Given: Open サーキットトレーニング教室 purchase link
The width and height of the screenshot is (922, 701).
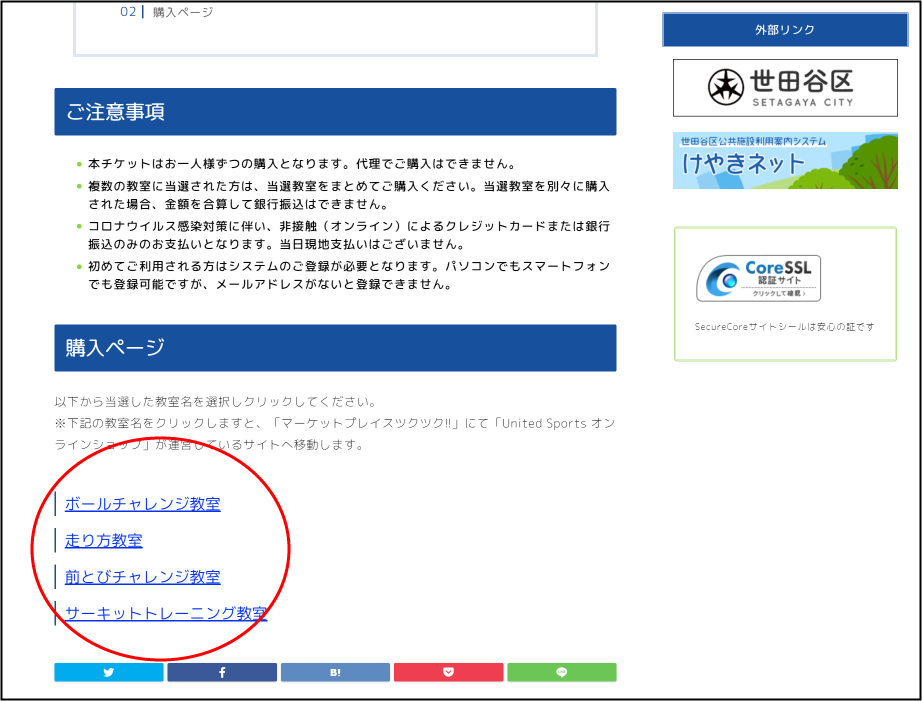Looking at the screenshot, I should [x=166, y=613].
